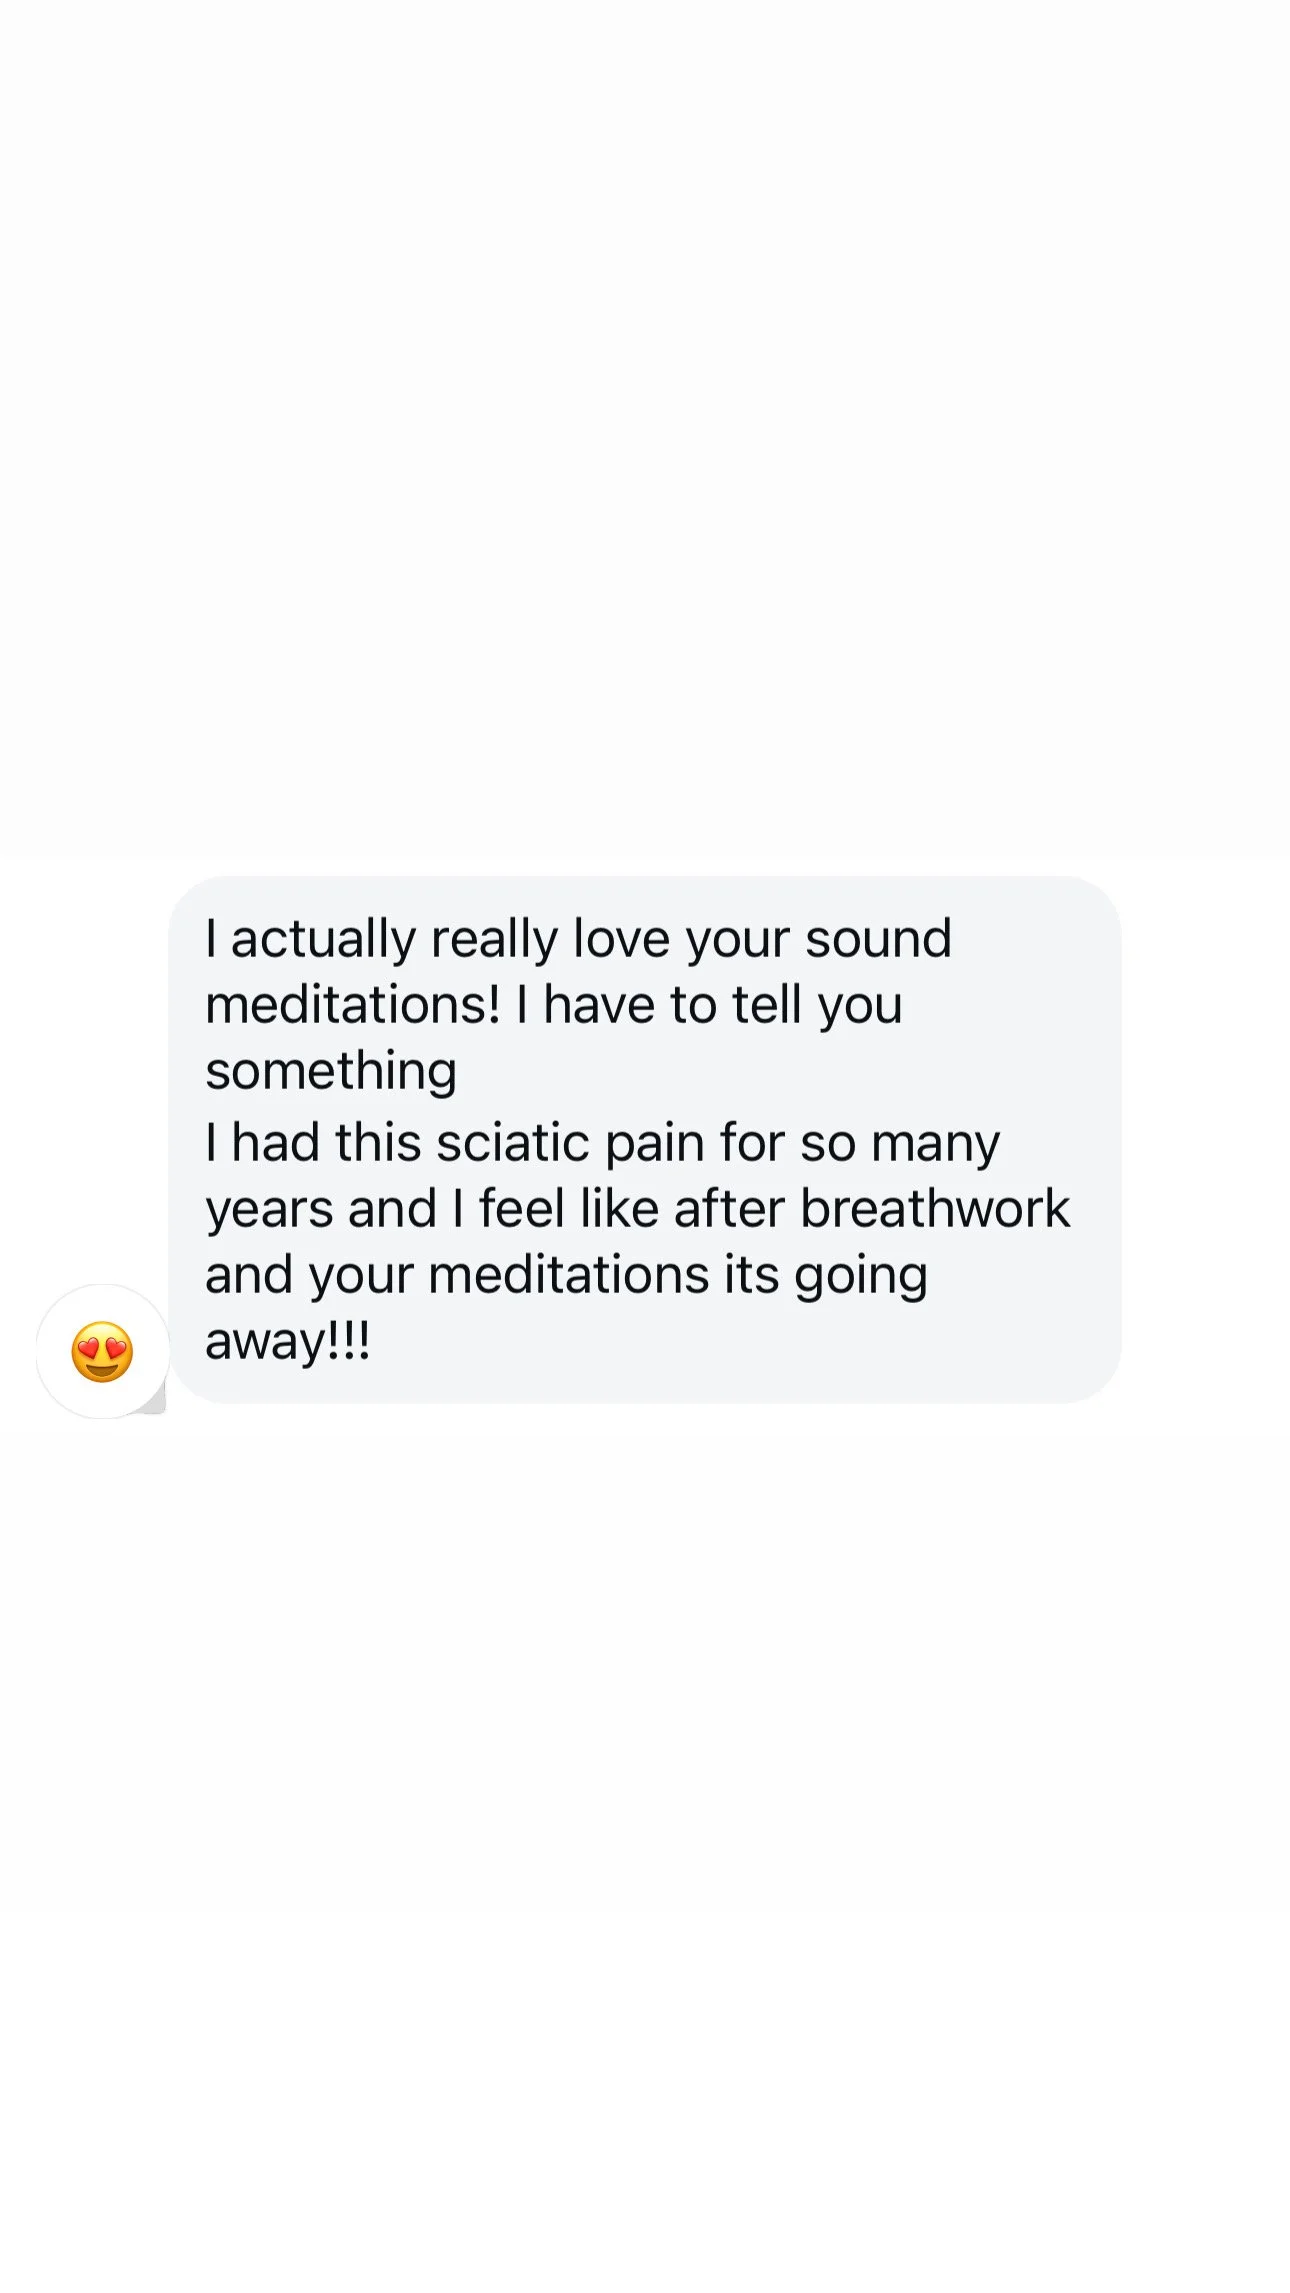The image size is (1290, 2293).
Task: Click the word "actually" on the first line
Action: point(323,941)
